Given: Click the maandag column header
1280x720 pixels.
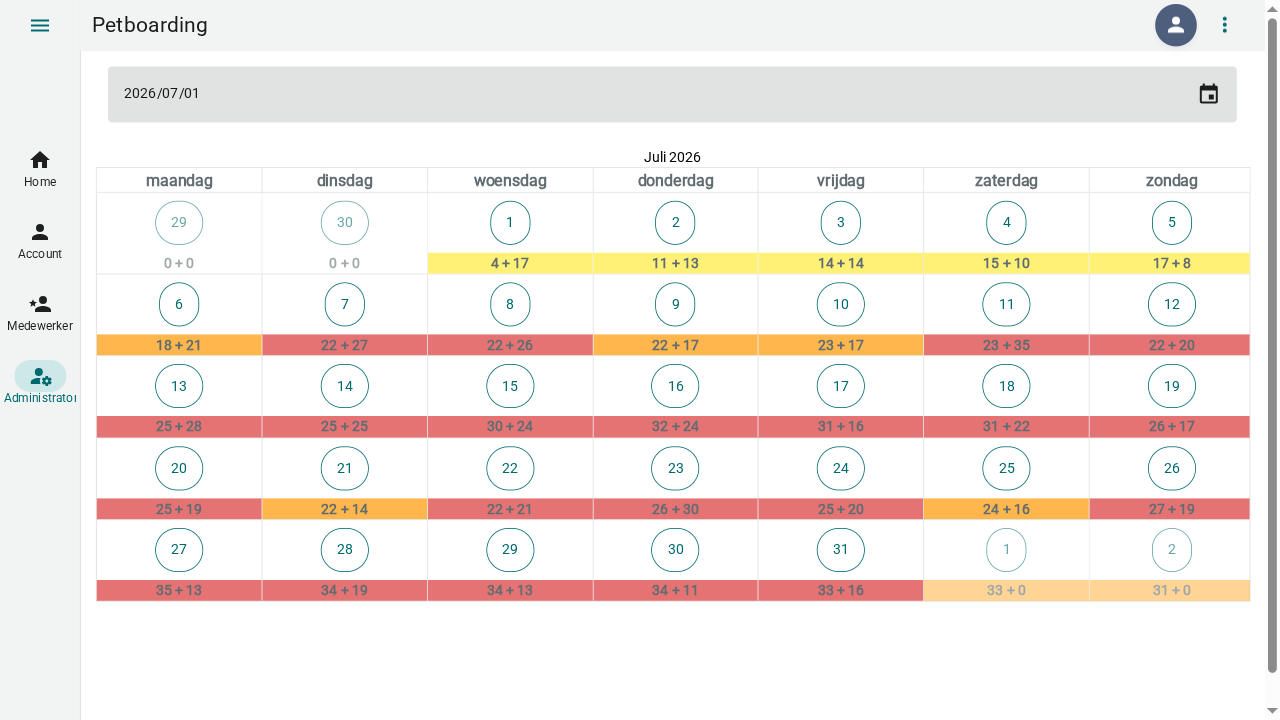Looking at the screenshot, I should (179, 181).
